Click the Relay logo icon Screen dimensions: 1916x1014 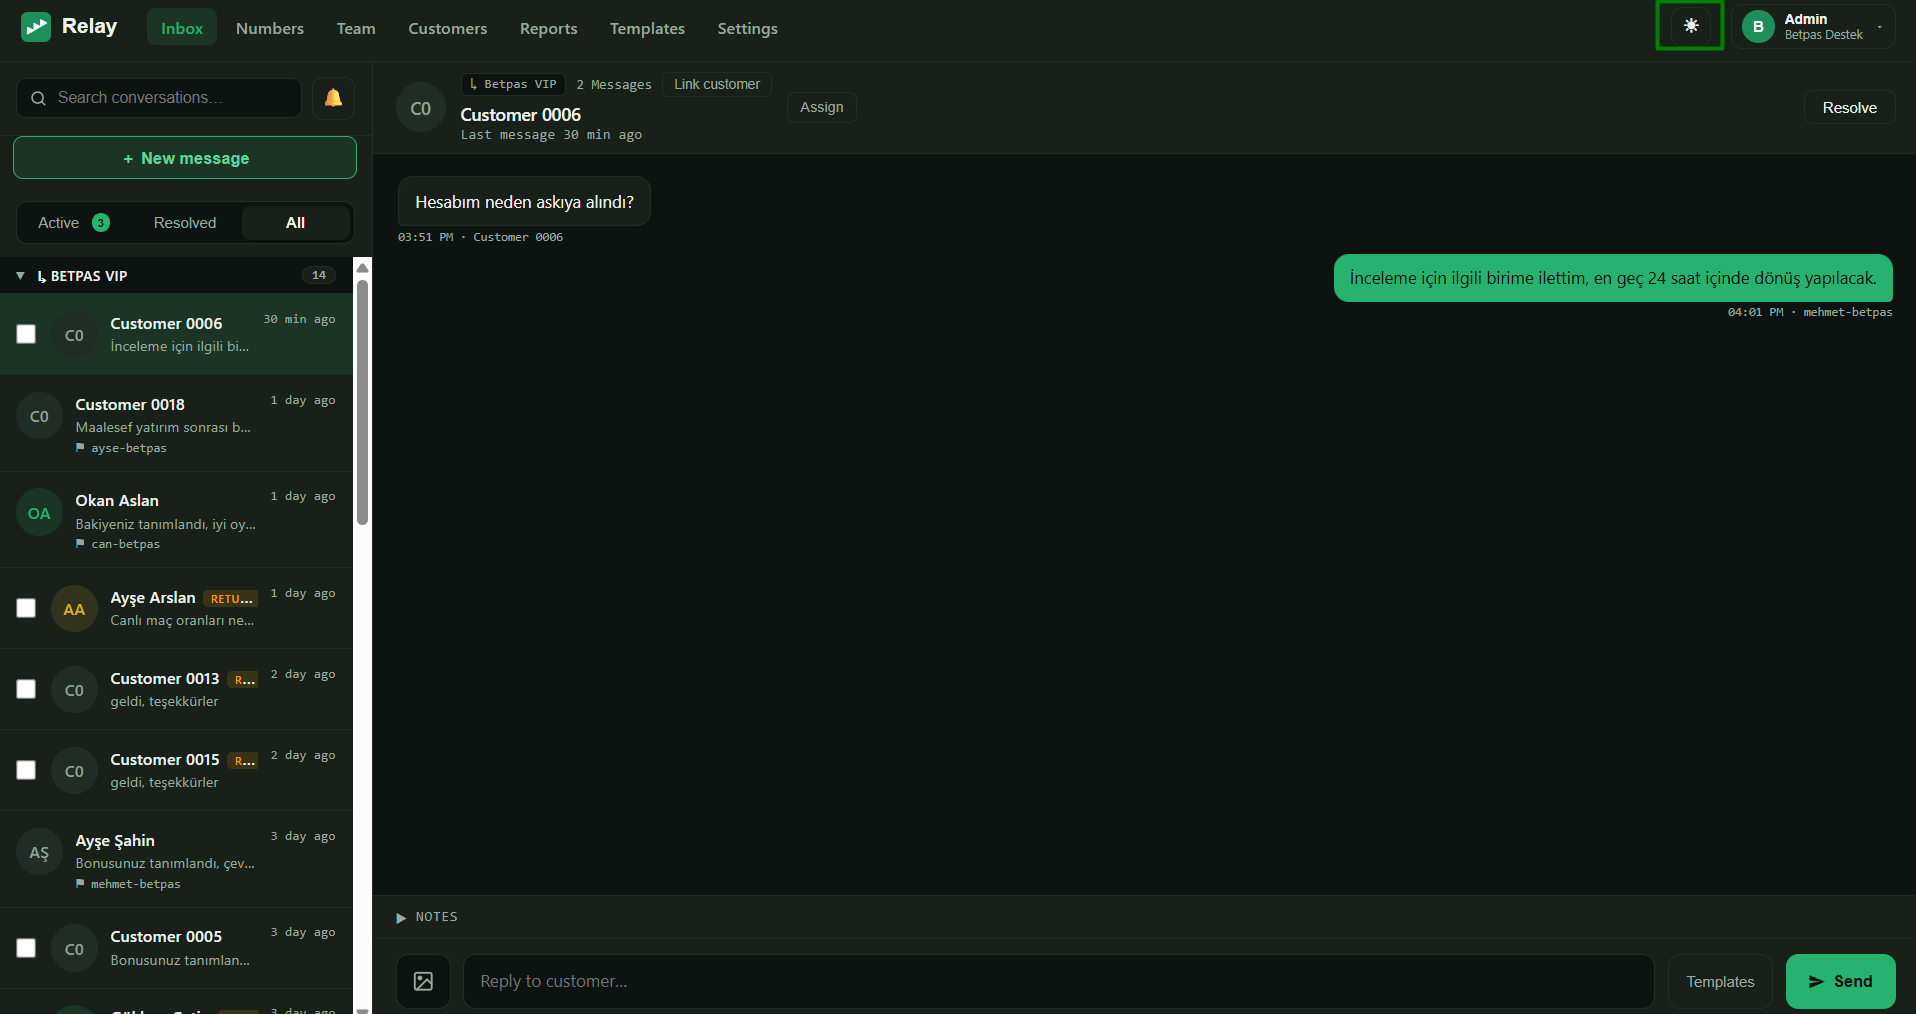(x=36, y=27)
